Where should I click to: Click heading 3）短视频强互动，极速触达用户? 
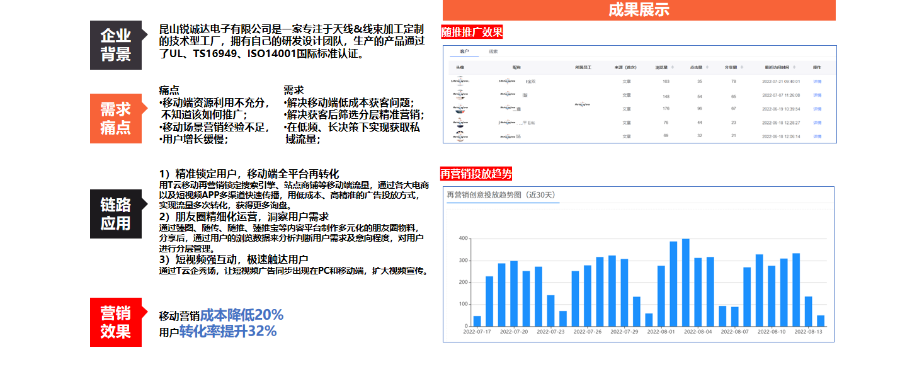(x=234, y=259)
